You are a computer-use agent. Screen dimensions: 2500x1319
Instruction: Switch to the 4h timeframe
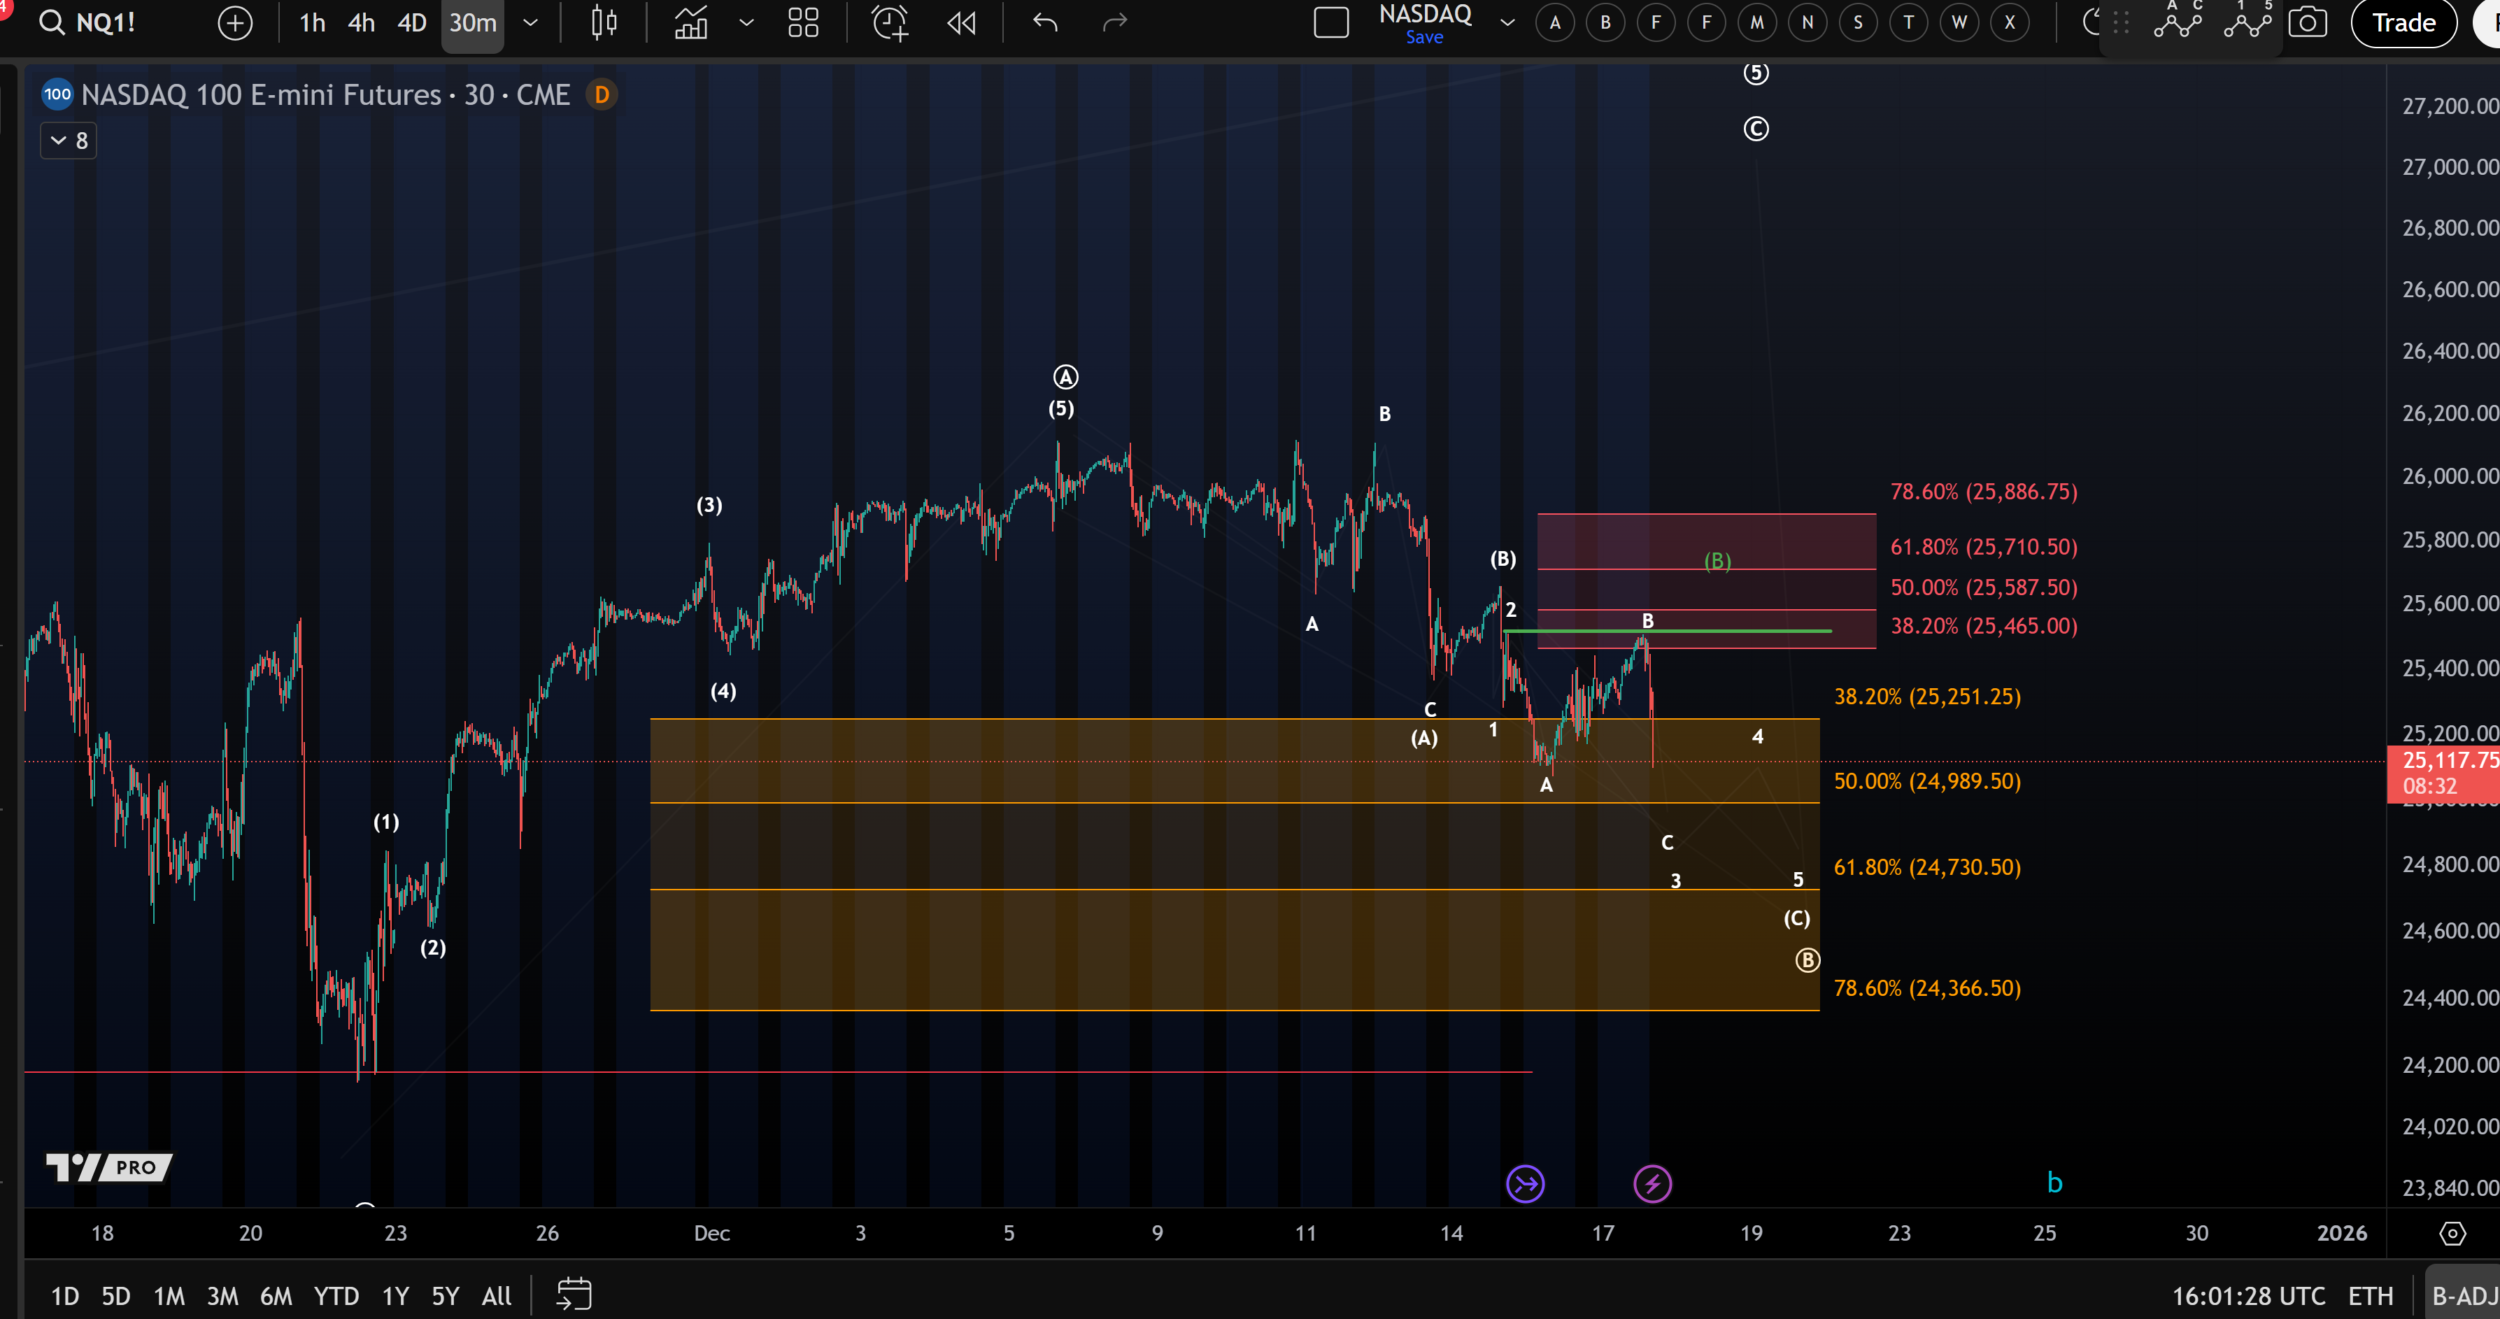tap(361, 22)
